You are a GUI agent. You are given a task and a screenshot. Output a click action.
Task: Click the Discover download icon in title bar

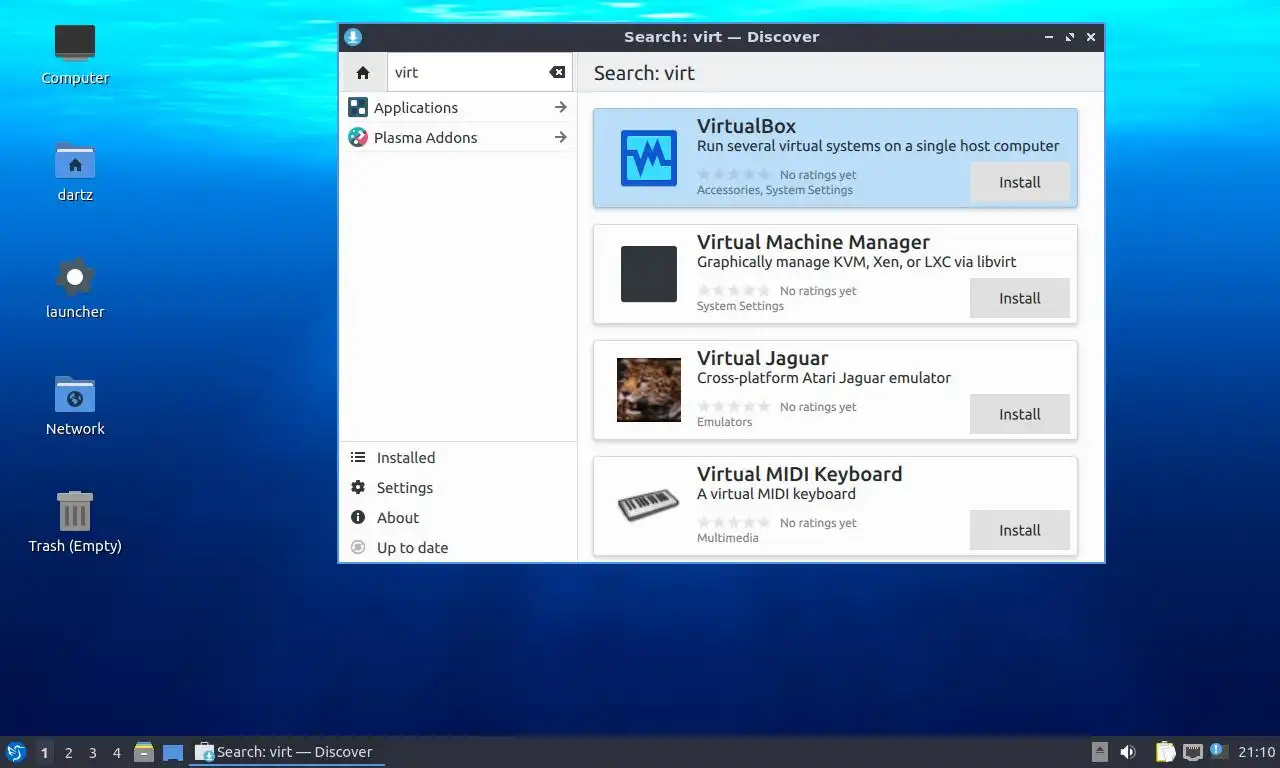pos(352,37)
